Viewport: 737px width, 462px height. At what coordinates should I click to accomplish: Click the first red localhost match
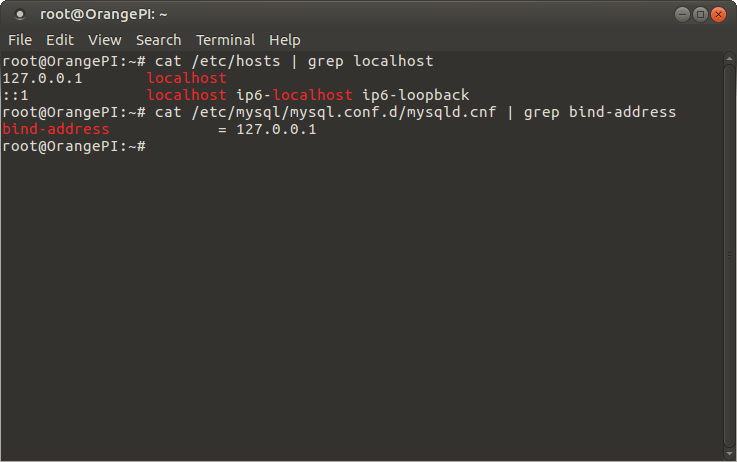pyautogui.click(x=187, y=78)
